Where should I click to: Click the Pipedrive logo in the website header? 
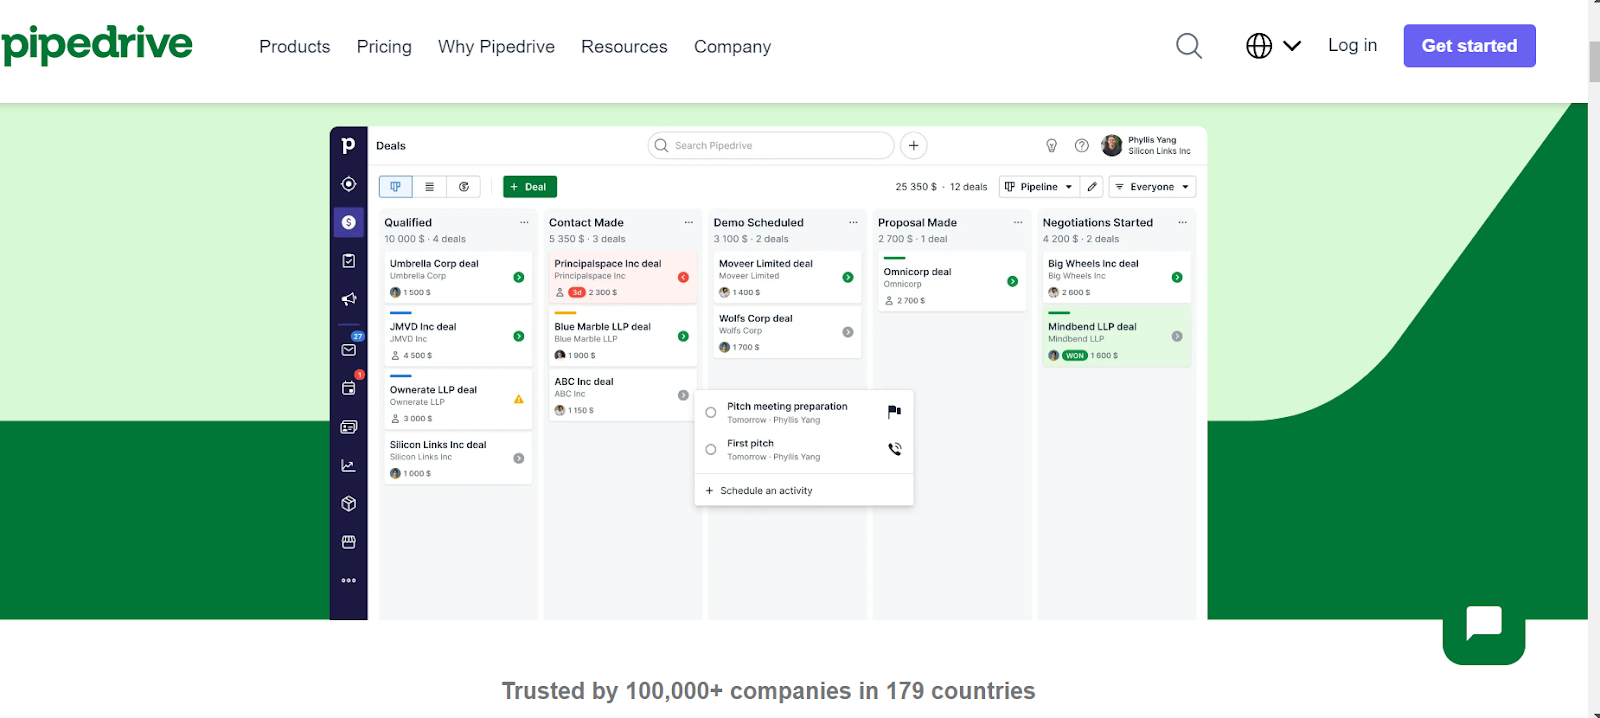(97, 45)
